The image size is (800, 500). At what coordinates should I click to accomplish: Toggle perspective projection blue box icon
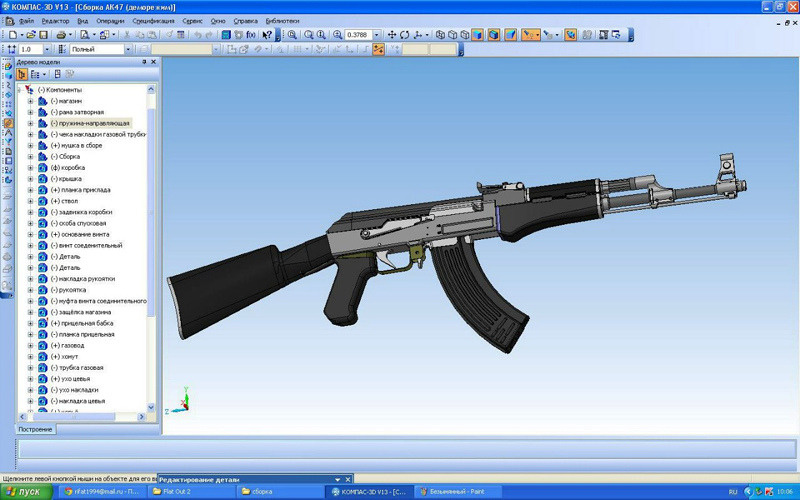511,35
